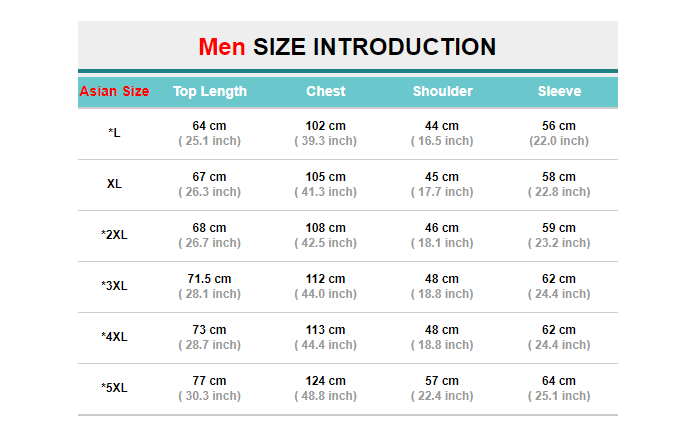Select the "Shoulder" column header
Screen dimensions: 675x440
(x=442, y=92)
